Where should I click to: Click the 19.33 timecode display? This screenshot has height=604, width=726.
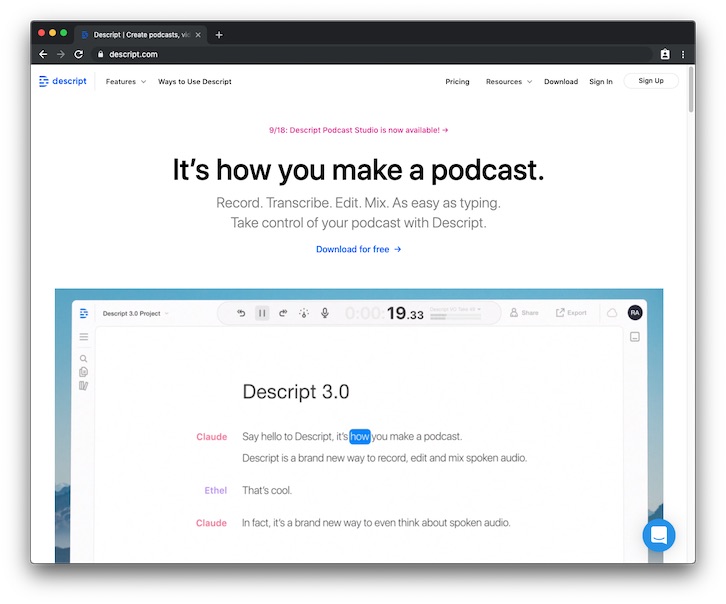coord(384,313)
